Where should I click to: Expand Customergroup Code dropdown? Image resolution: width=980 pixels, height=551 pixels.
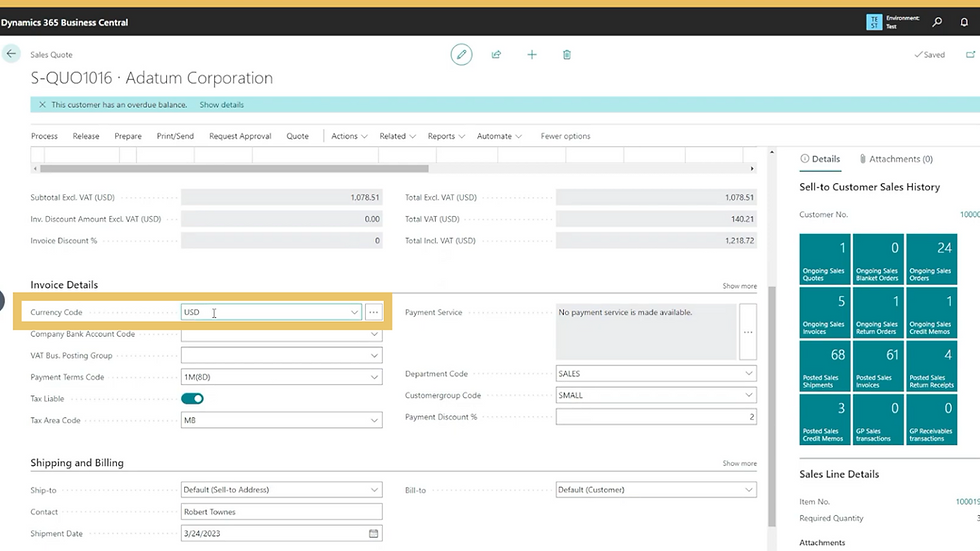coord(748,395)
